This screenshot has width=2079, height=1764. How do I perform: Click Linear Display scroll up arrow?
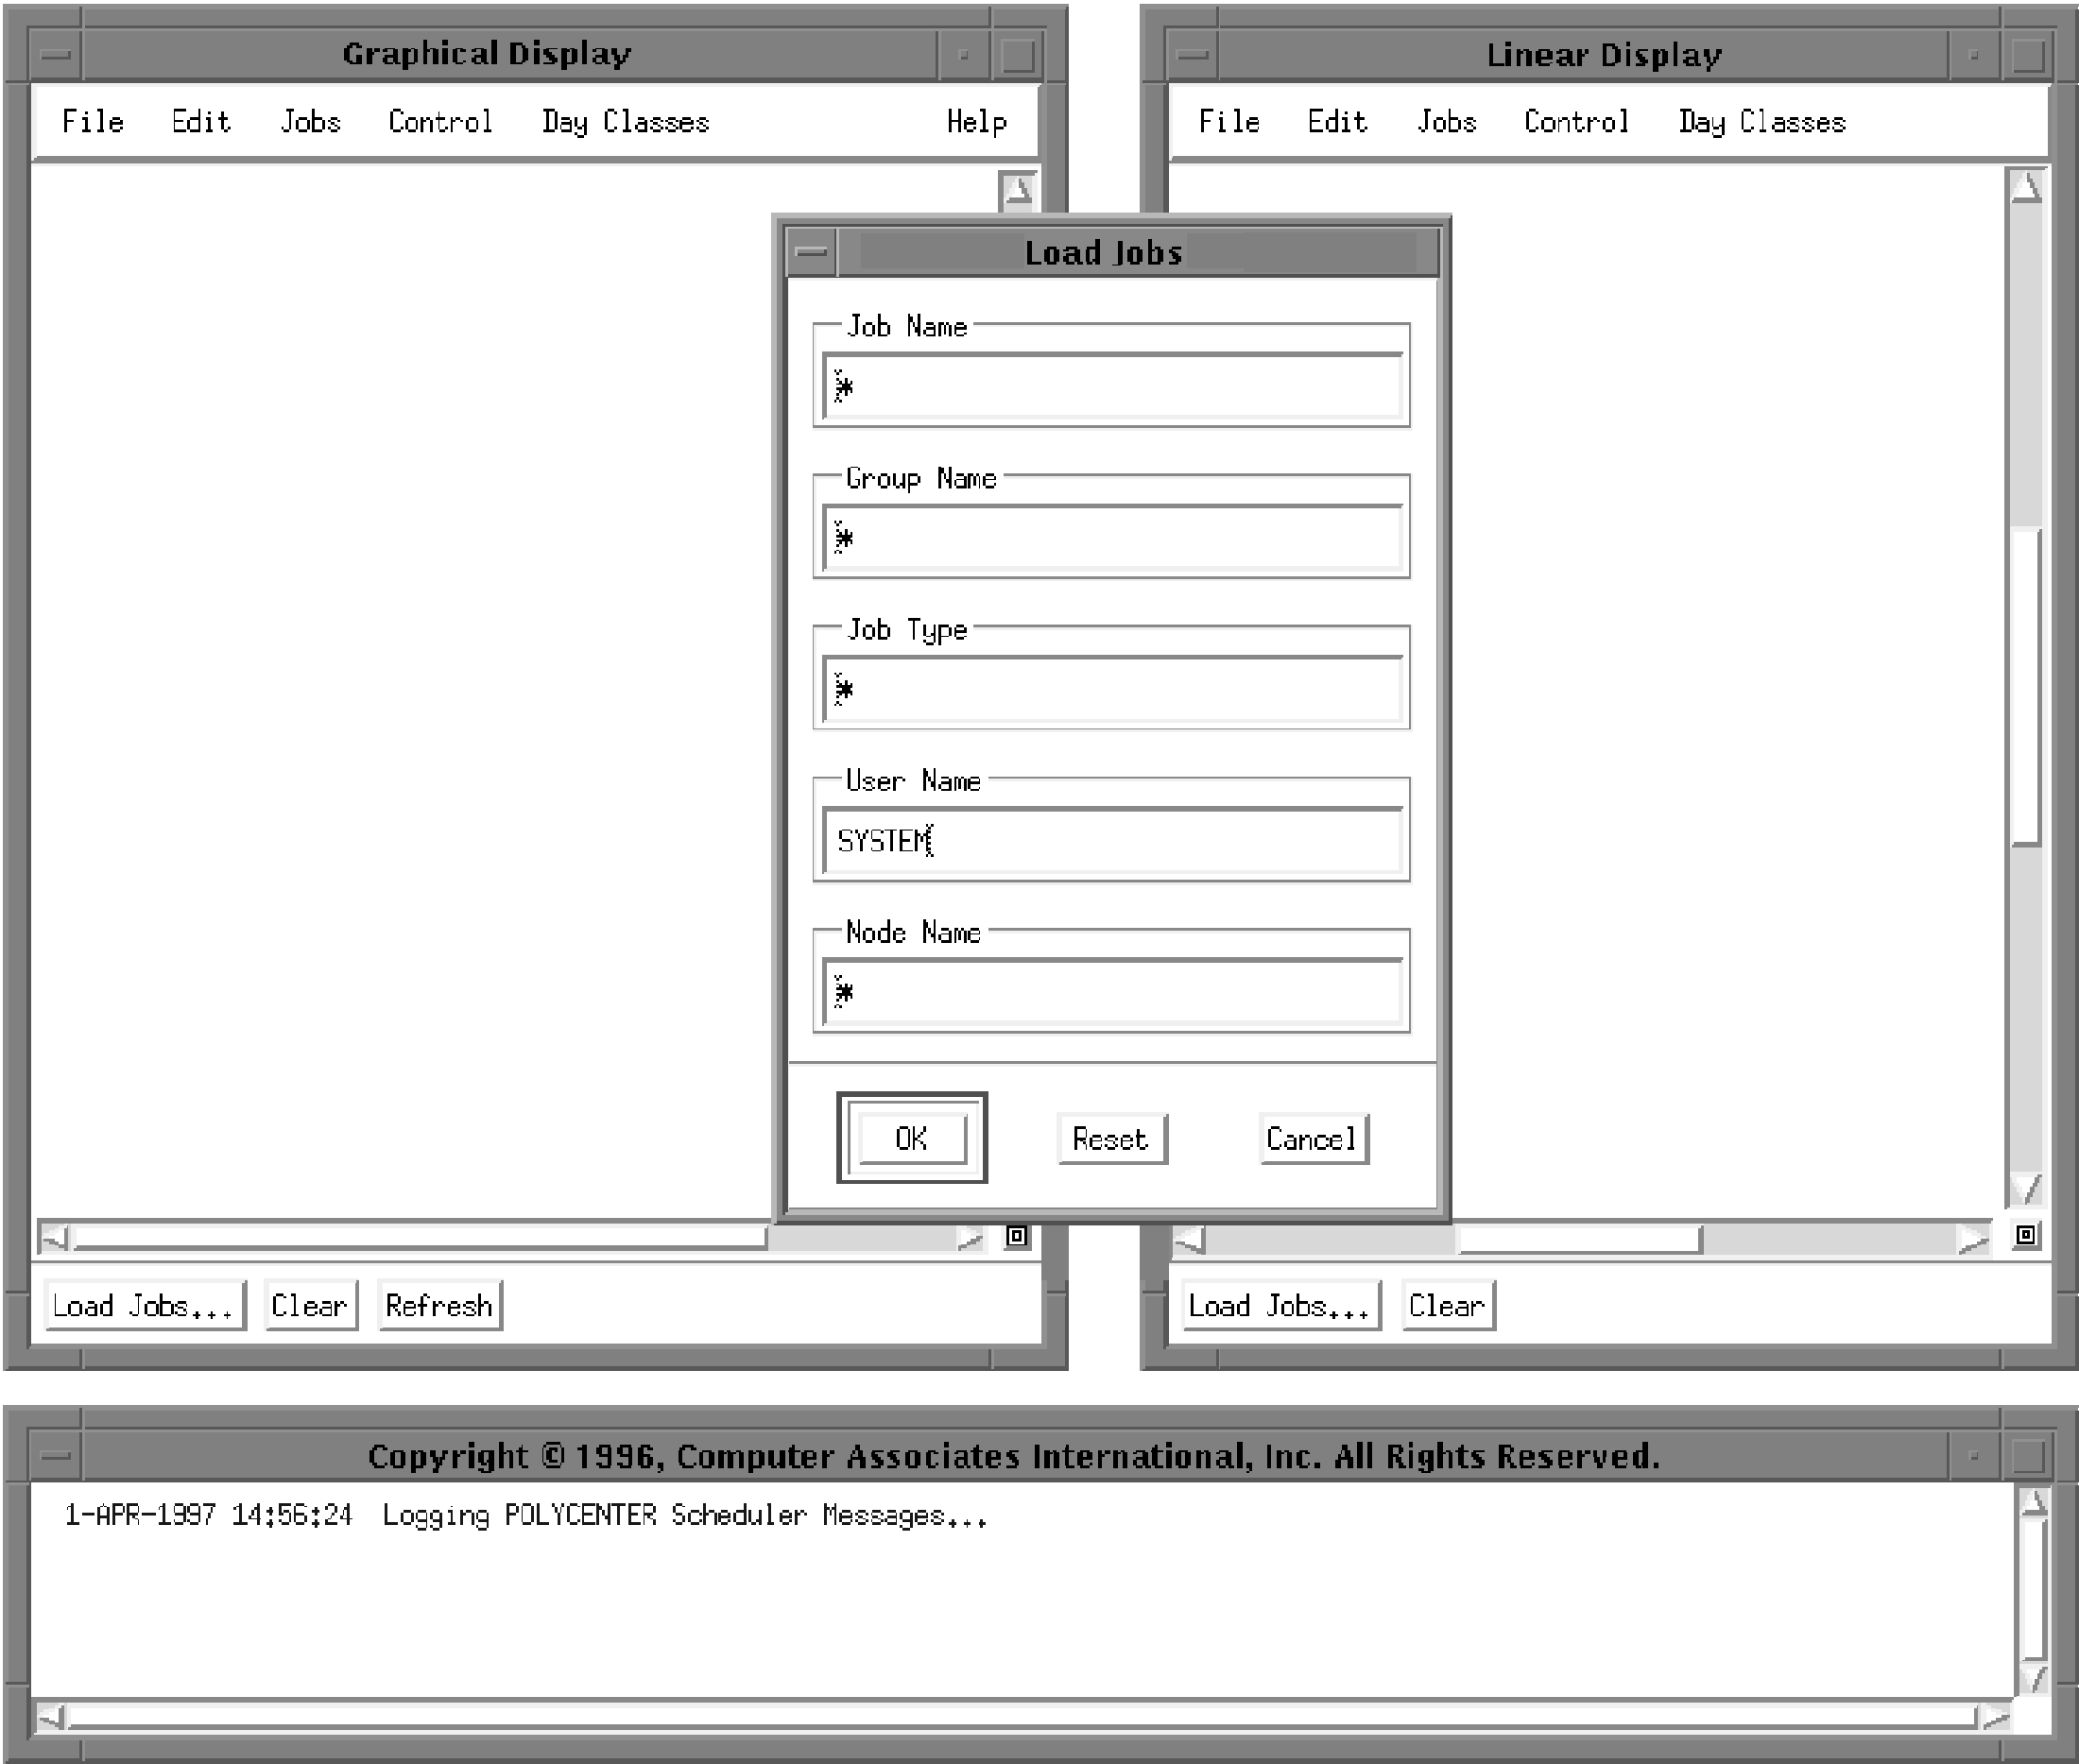pyautogui.click(x=2025, y=187)
